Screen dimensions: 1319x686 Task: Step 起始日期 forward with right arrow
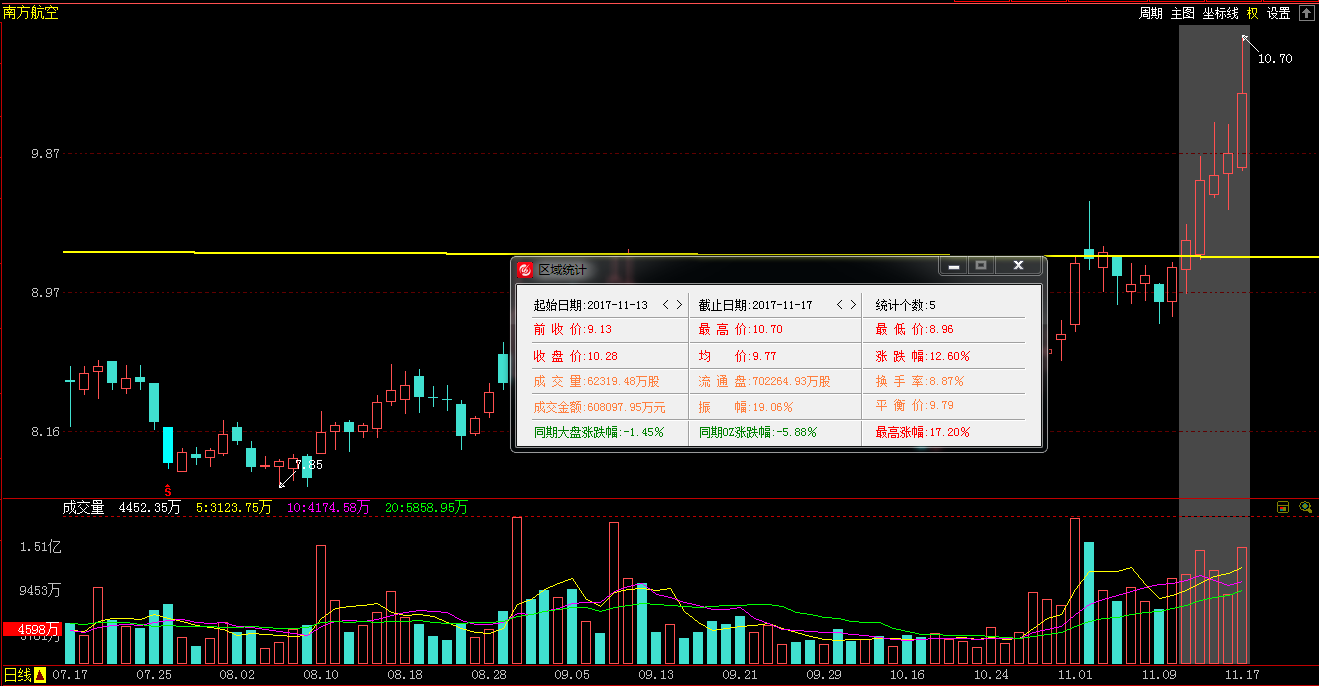[x=680, y=304]
